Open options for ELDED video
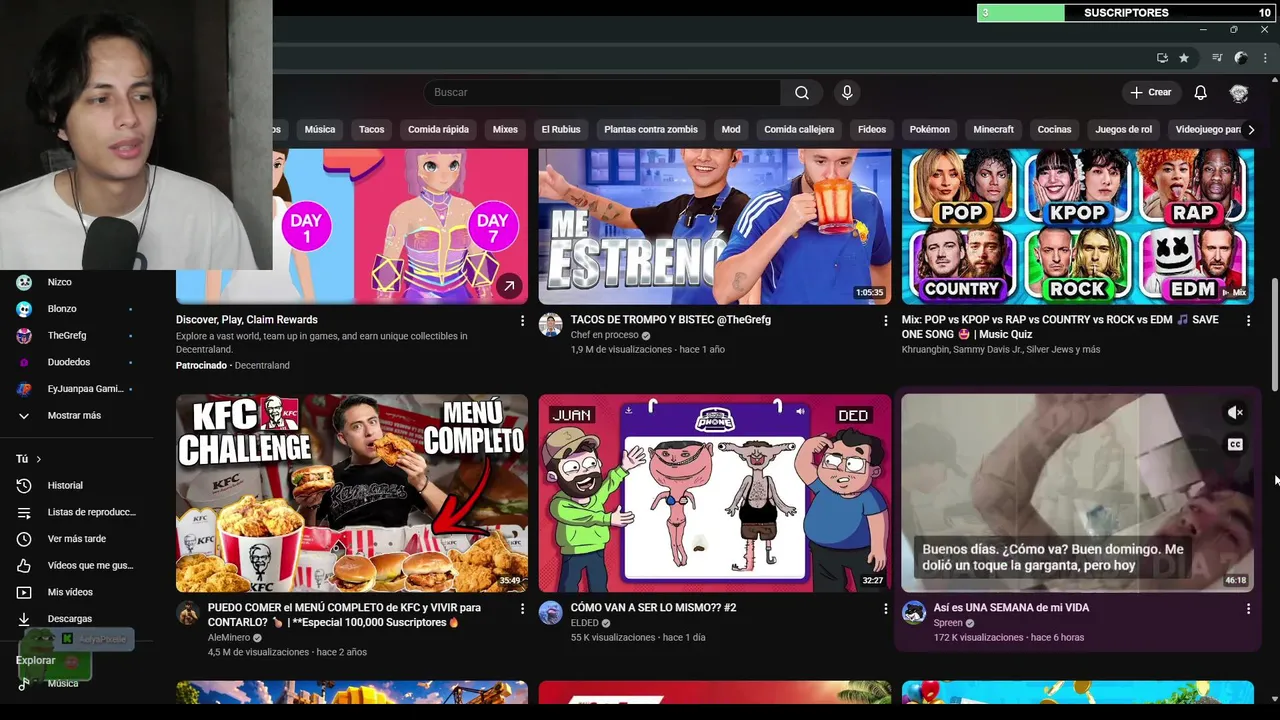Viewport: 1280px width, 720px height. tap(885, 608)
